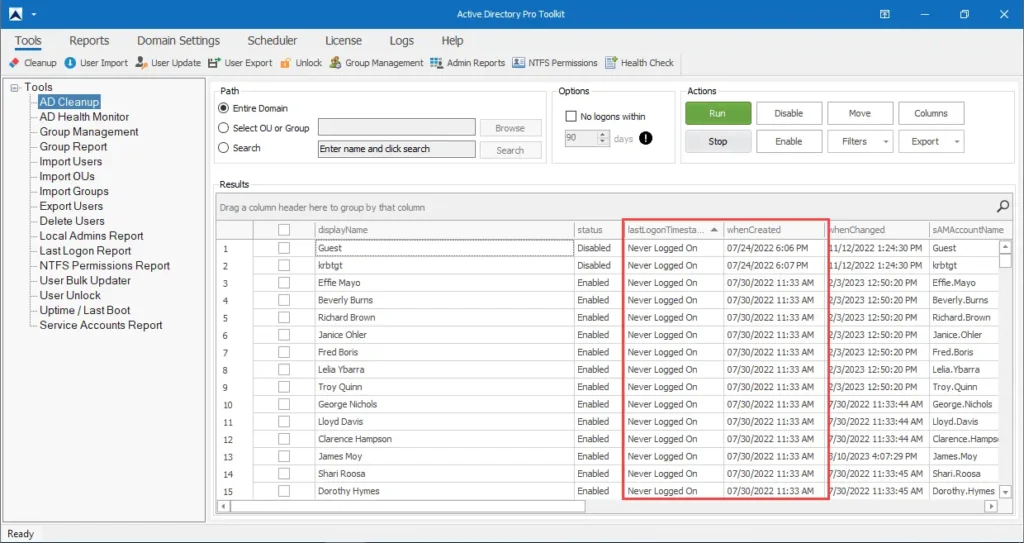Click the horizontal scrollbar right arrow
This screenshot has height=543, width=1024.
coord(991,506)
